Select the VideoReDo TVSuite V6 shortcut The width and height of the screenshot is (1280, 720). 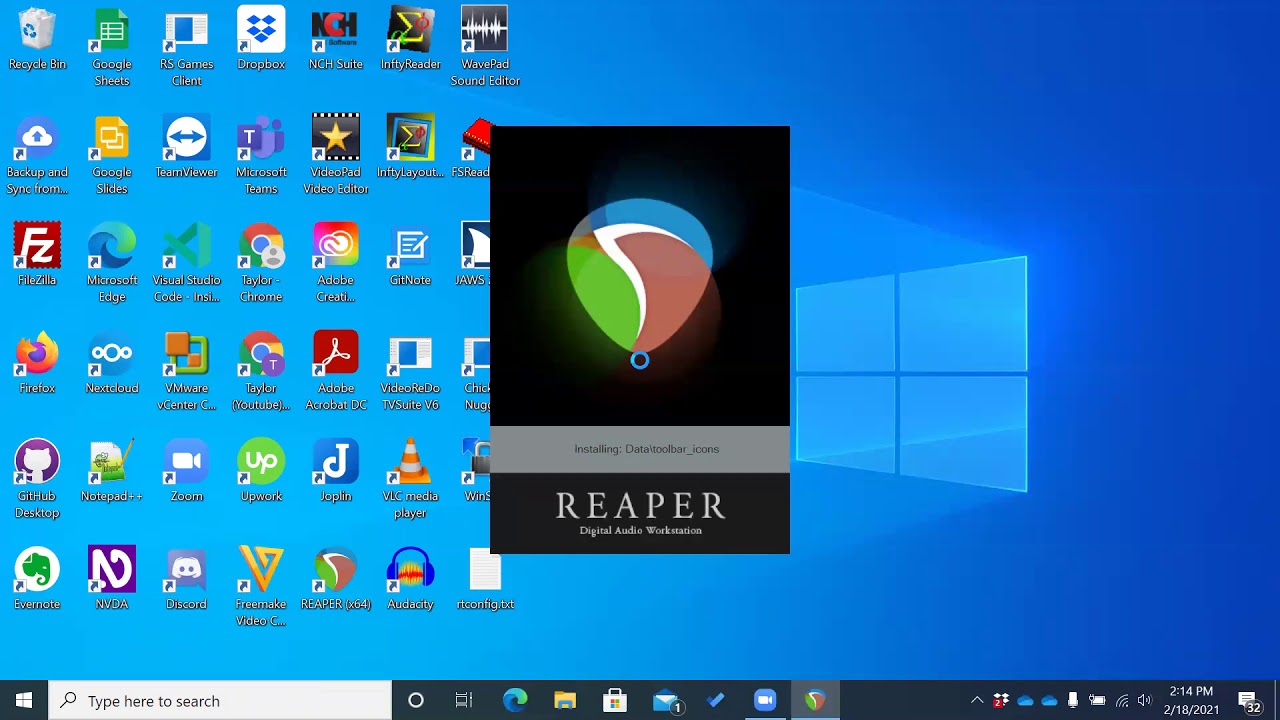[410, 372]
